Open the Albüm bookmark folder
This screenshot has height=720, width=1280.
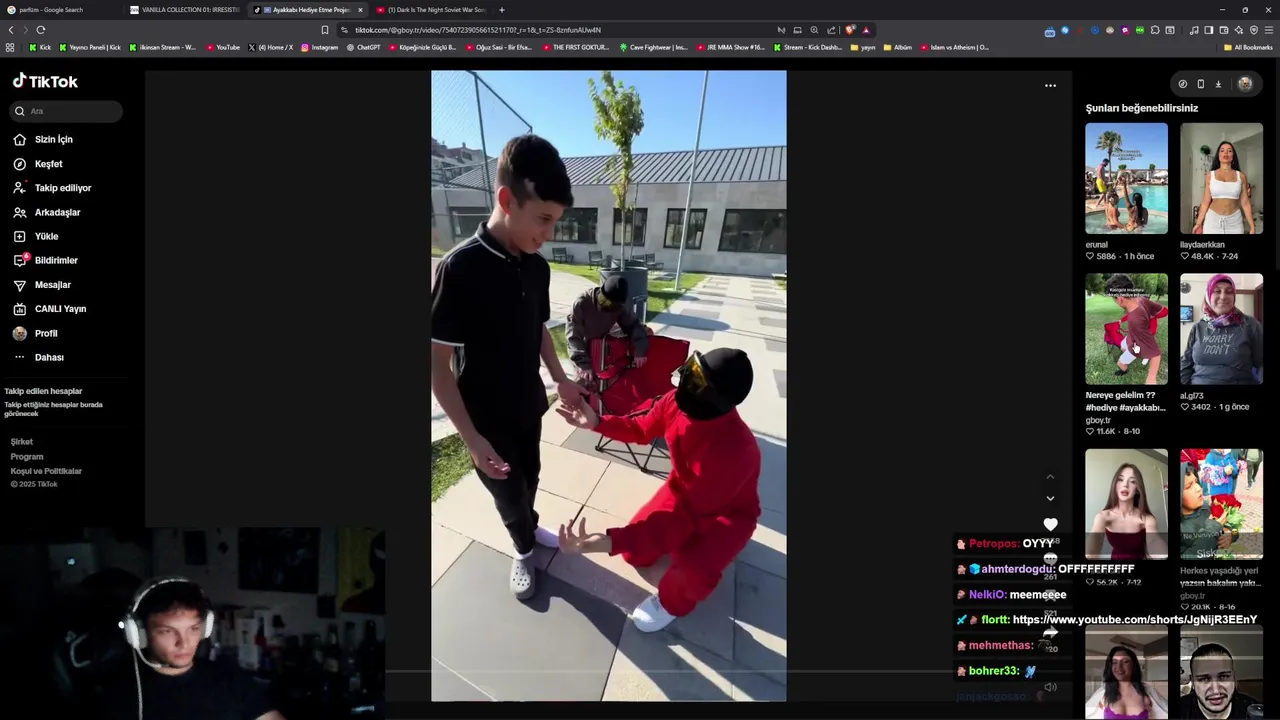[898, 47]
